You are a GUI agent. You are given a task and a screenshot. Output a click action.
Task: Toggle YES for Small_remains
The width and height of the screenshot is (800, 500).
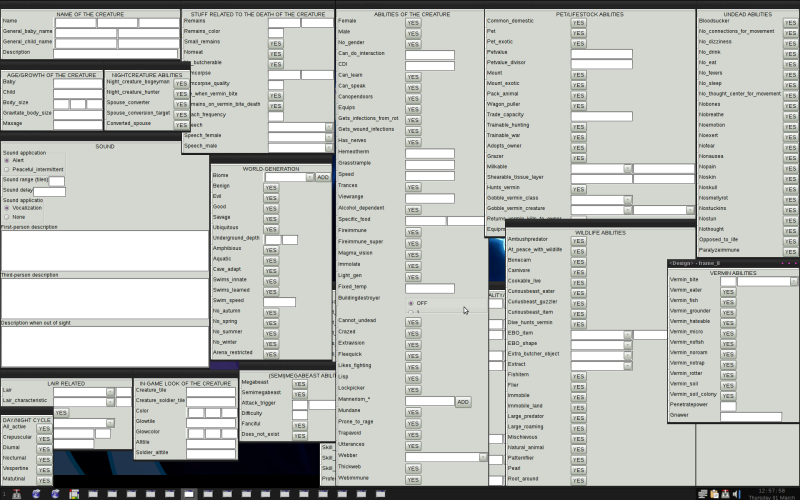click(x=276, y=43)
